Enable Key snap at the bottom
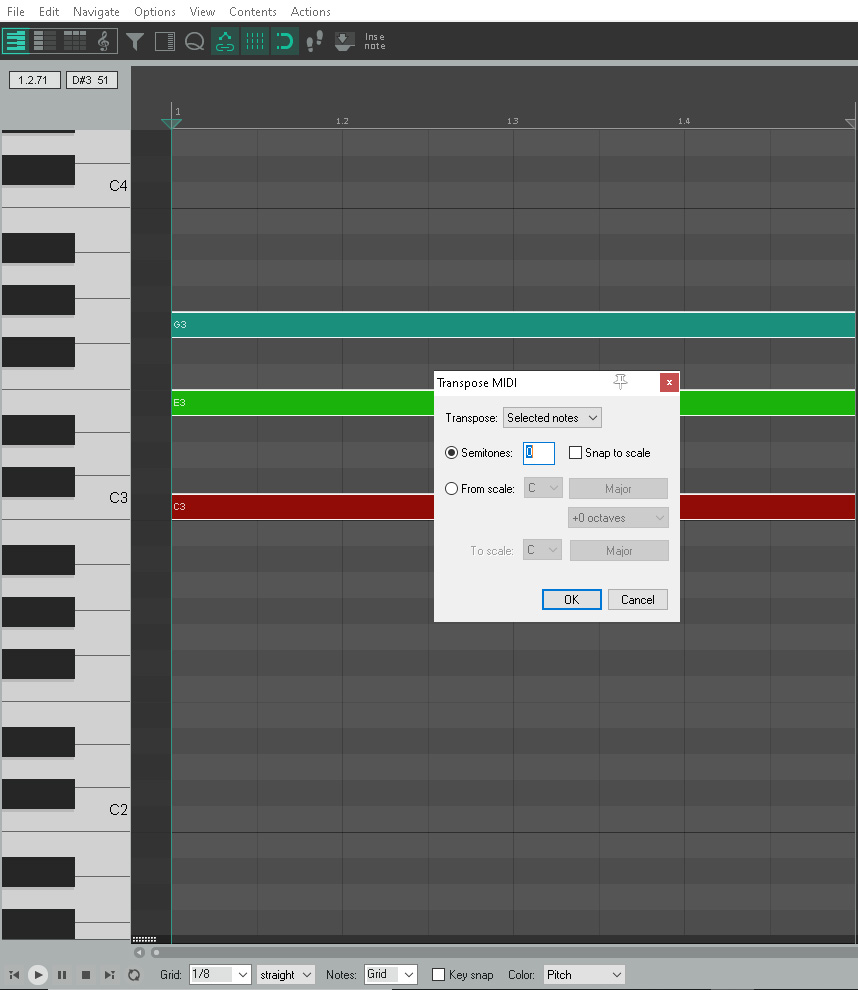Viewport: 858px width, 990px height. pos(438,974)
